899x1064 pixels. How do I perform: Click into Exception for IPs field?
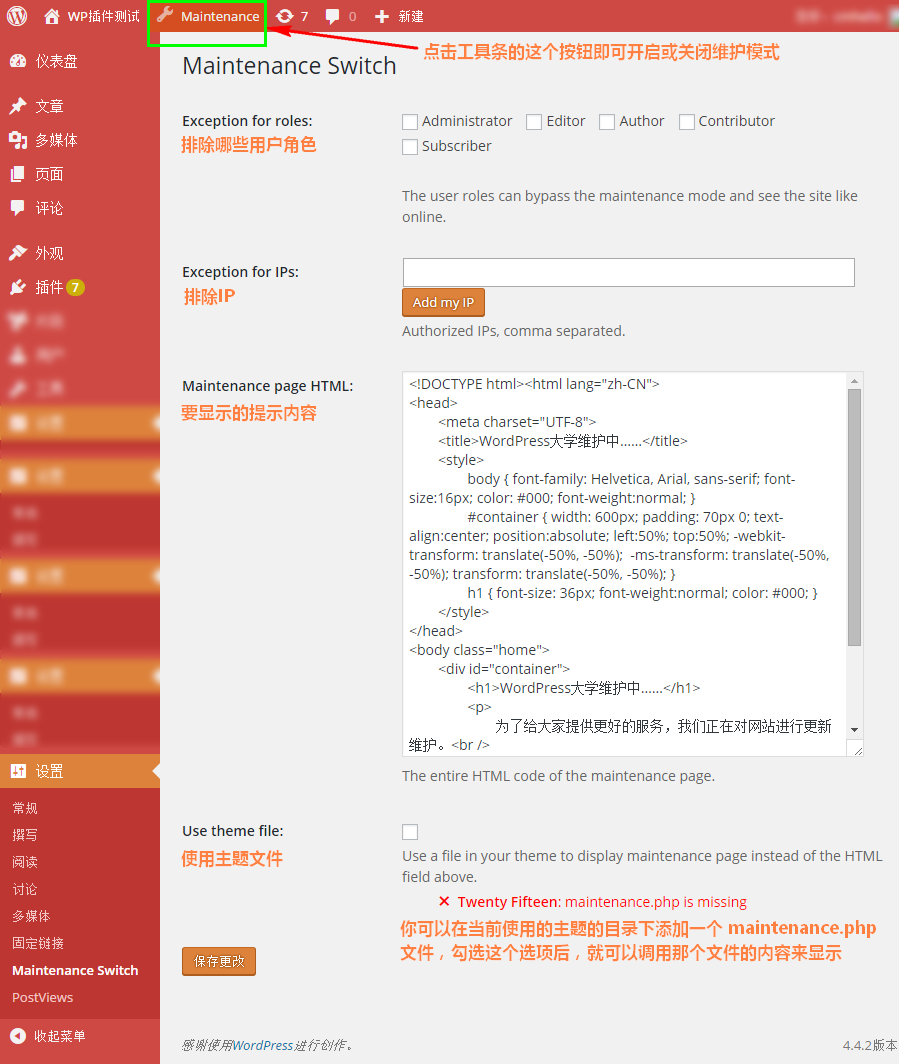[628, 272]
